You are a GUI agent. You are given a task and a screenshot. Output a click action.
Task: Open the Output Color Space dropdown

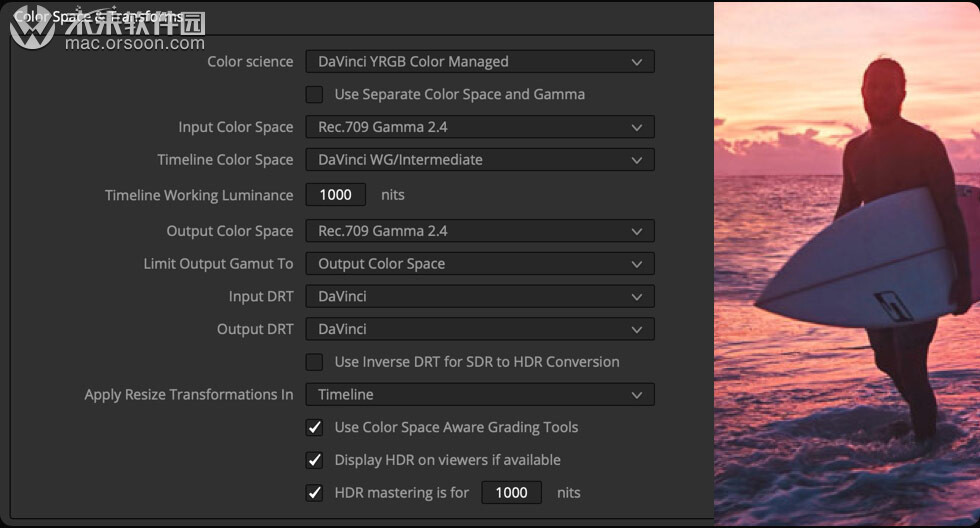(x=480, y=231)
